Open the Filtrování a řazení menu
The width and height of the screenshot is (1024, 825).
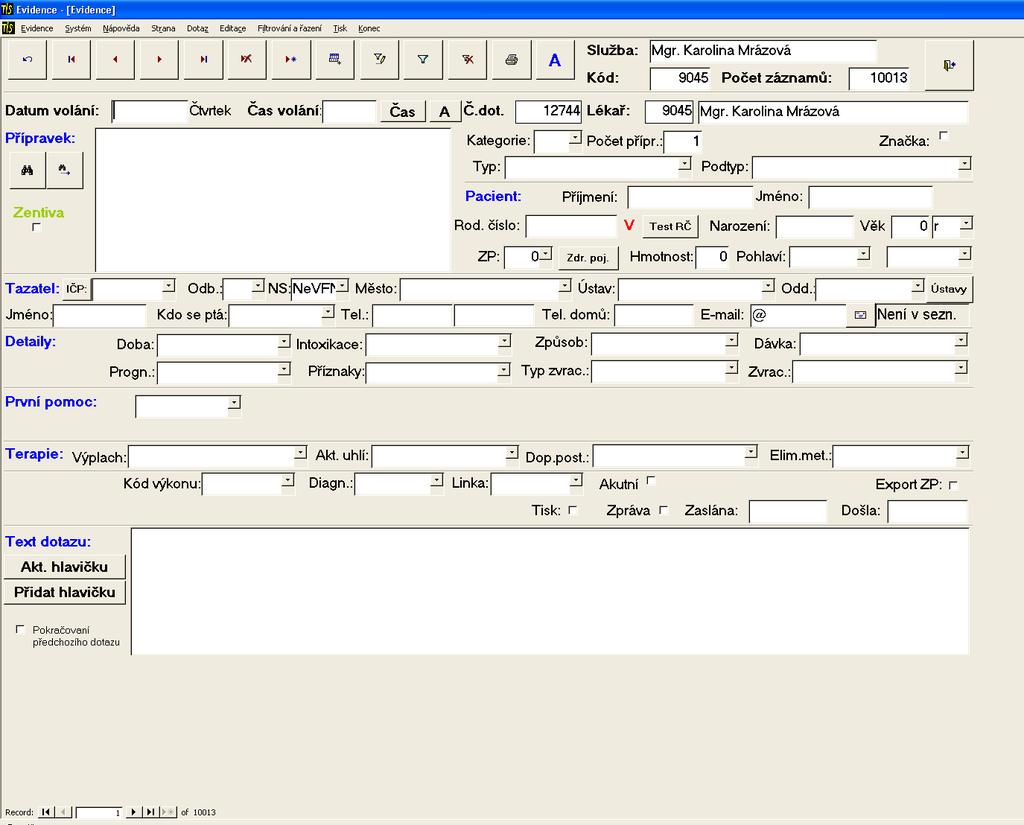(x=289, y=28)
